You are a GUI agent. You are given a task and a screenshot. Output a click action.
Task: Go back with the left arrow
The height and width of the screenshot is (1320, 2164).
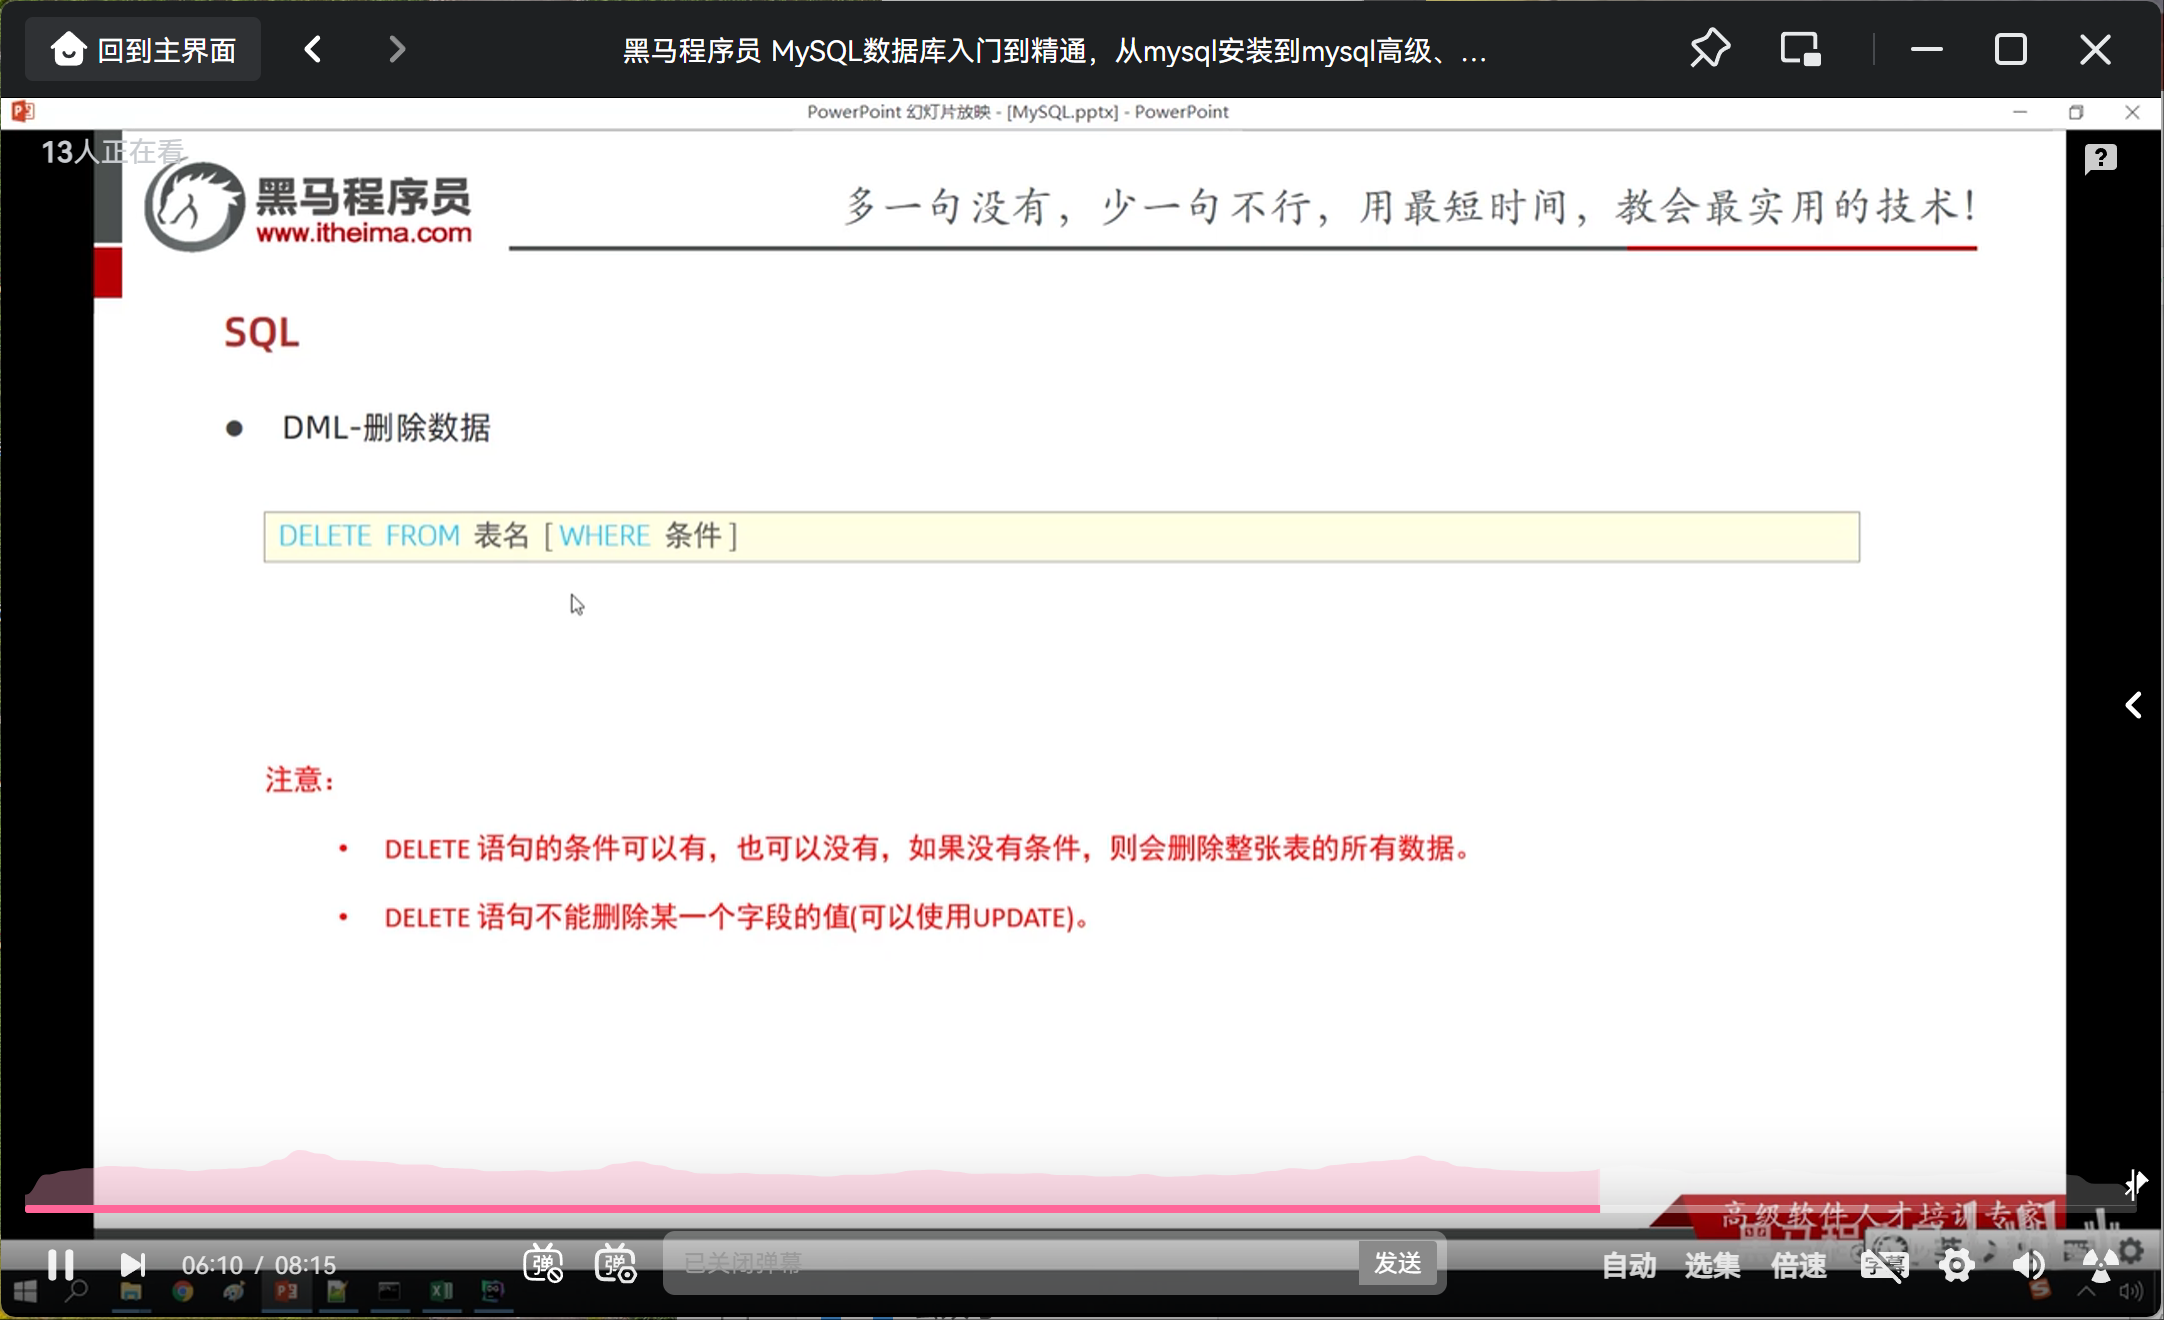(x=313, y=49)
